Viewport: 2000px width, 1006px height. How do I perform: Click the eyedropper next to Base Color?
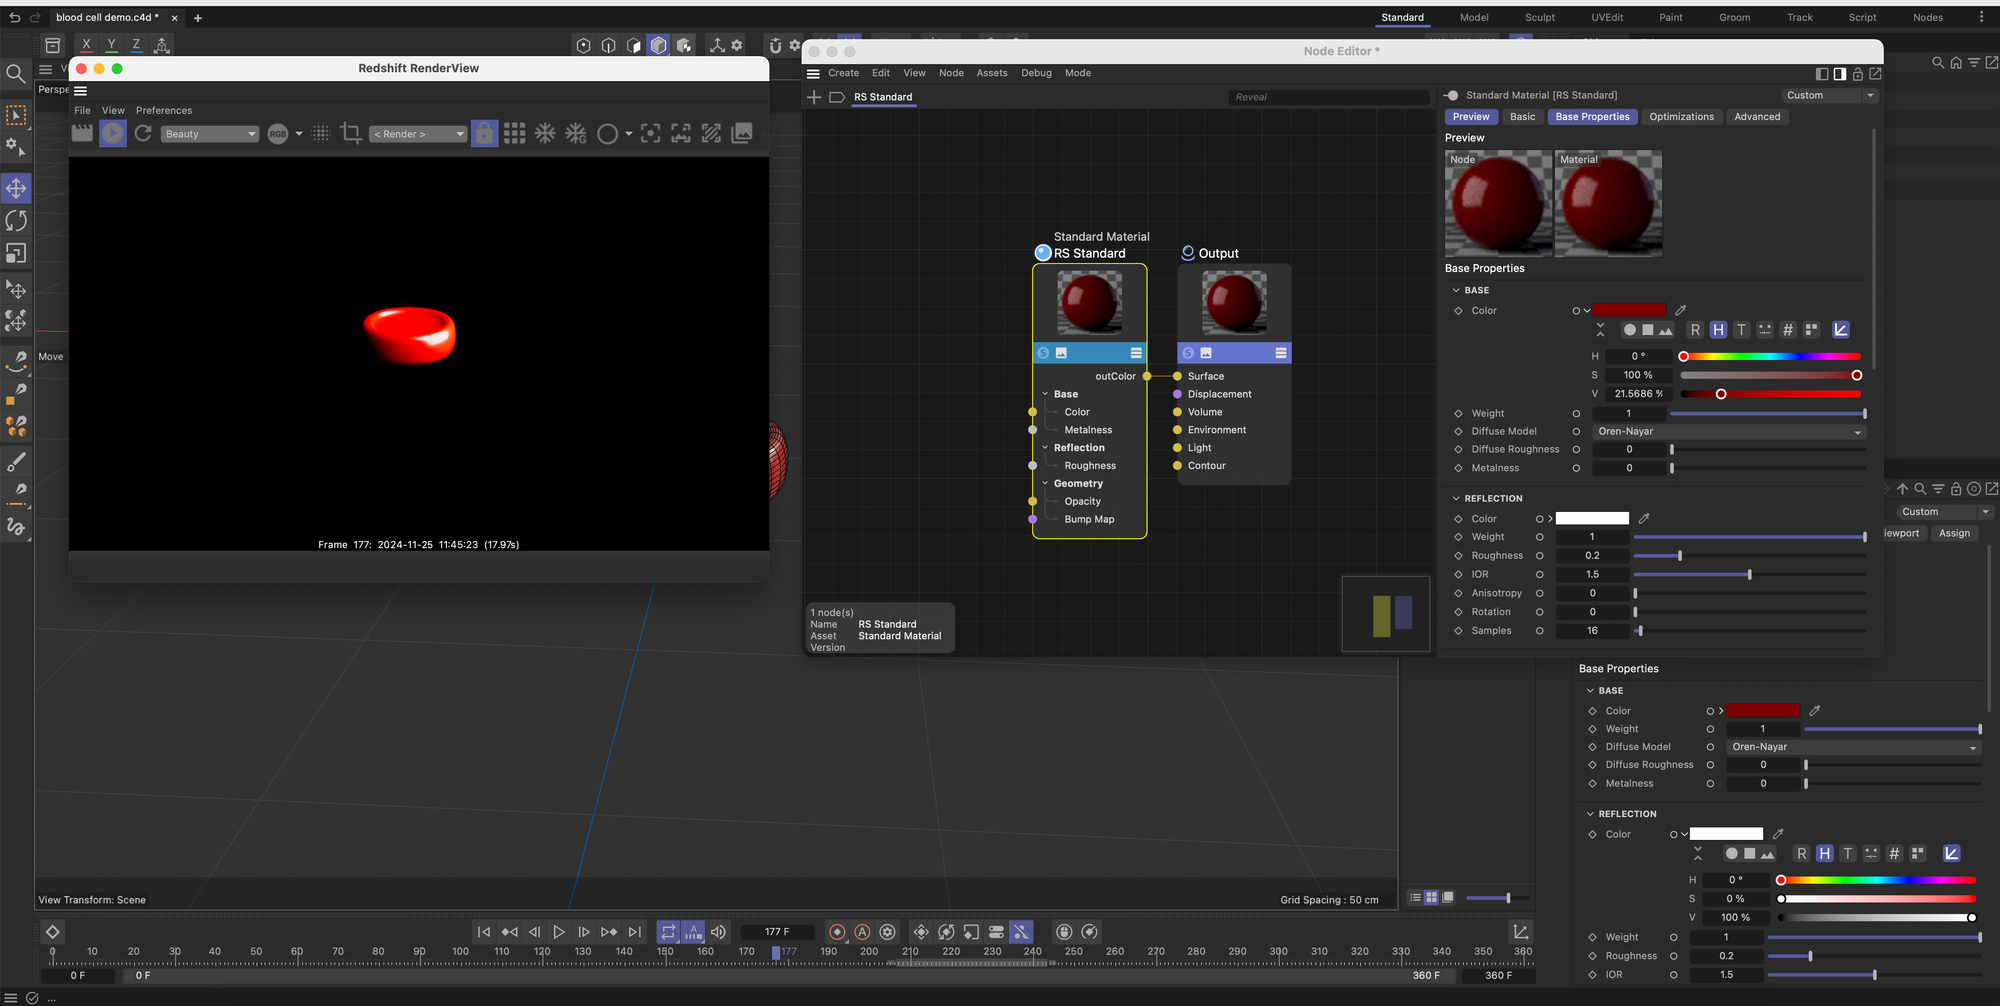[x=1681, y=310]
